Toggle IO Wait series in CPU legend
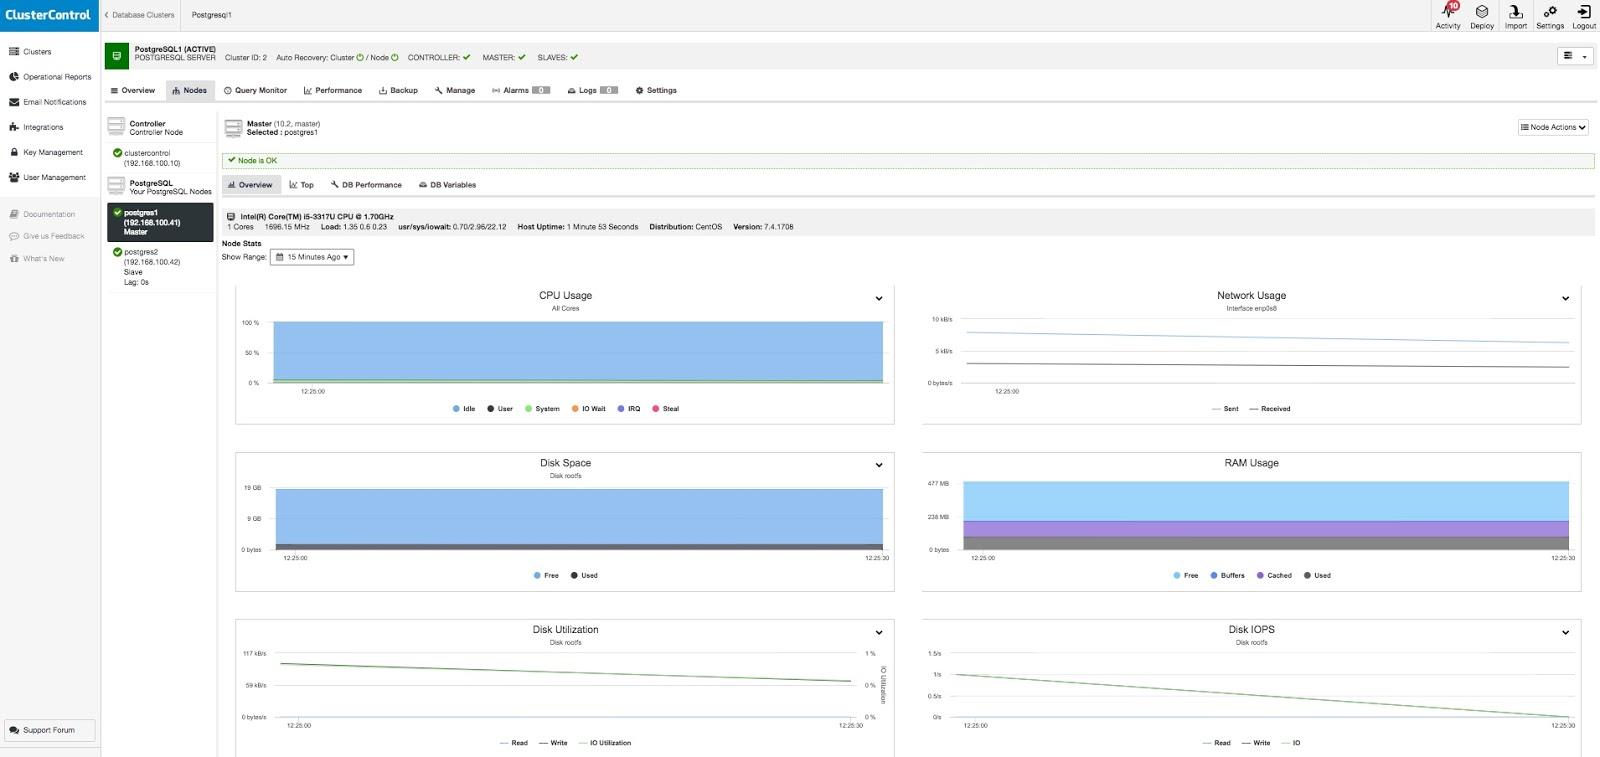 coord(588,409)
